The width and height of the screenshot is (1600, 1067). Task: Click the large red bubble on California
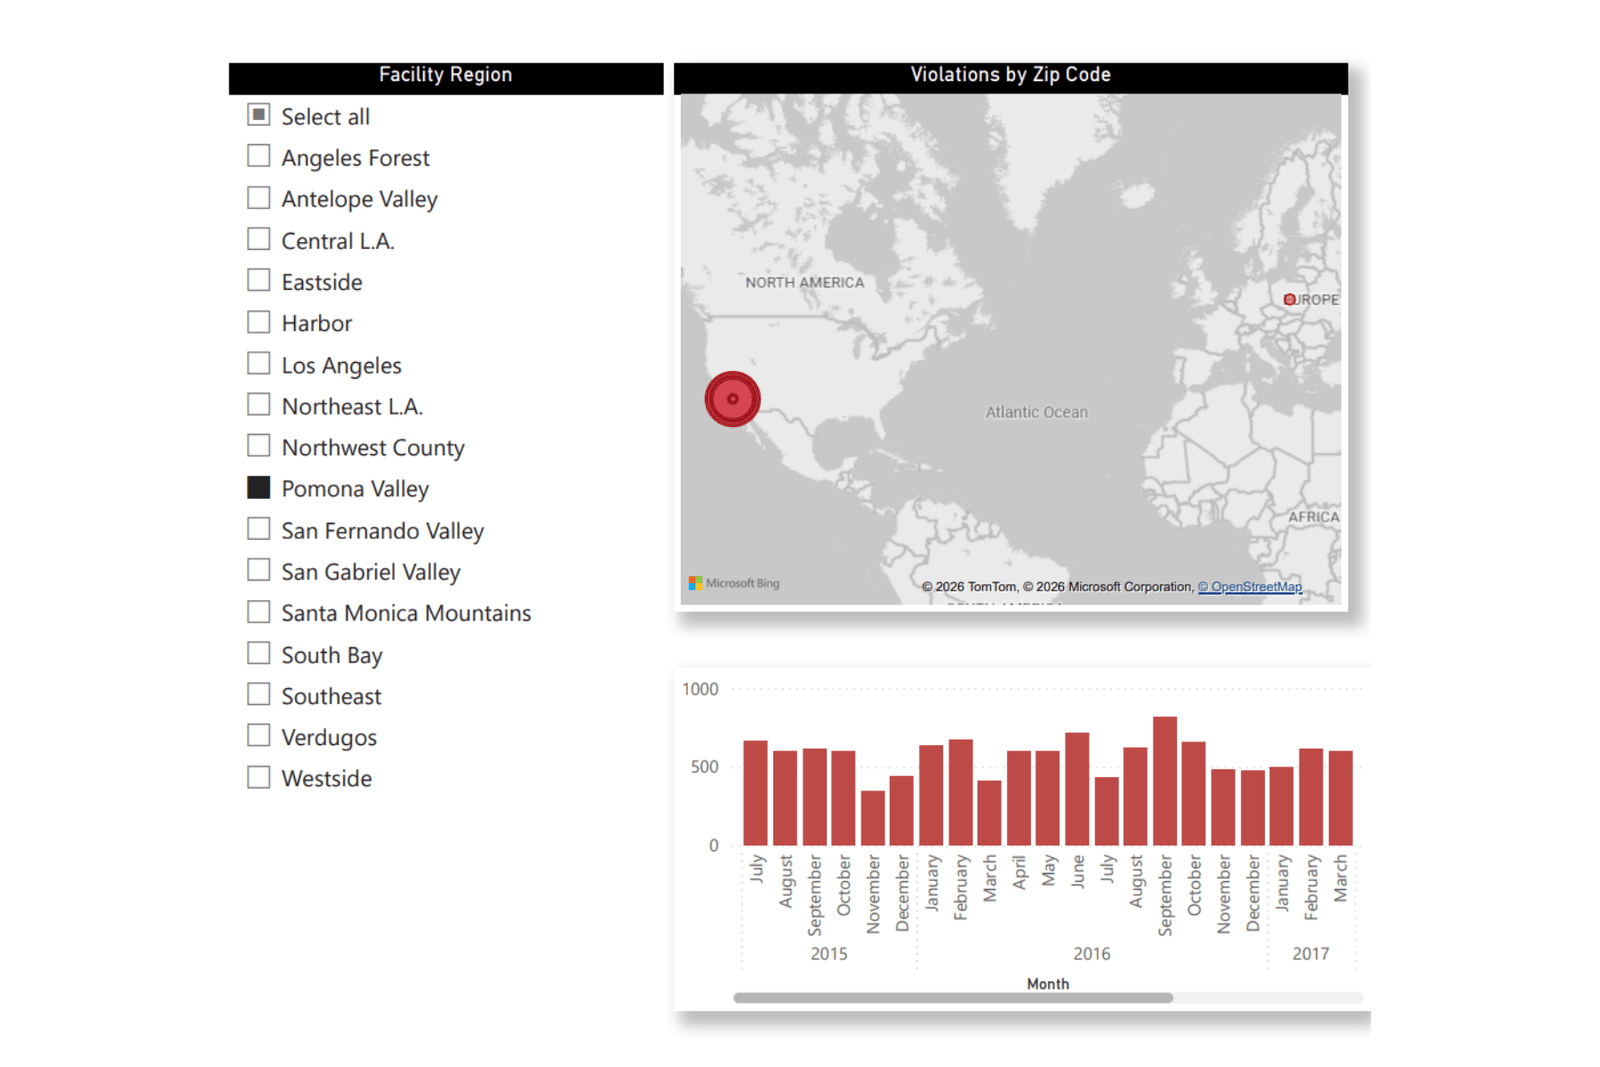pyautogui.click(x=732, y=399)
